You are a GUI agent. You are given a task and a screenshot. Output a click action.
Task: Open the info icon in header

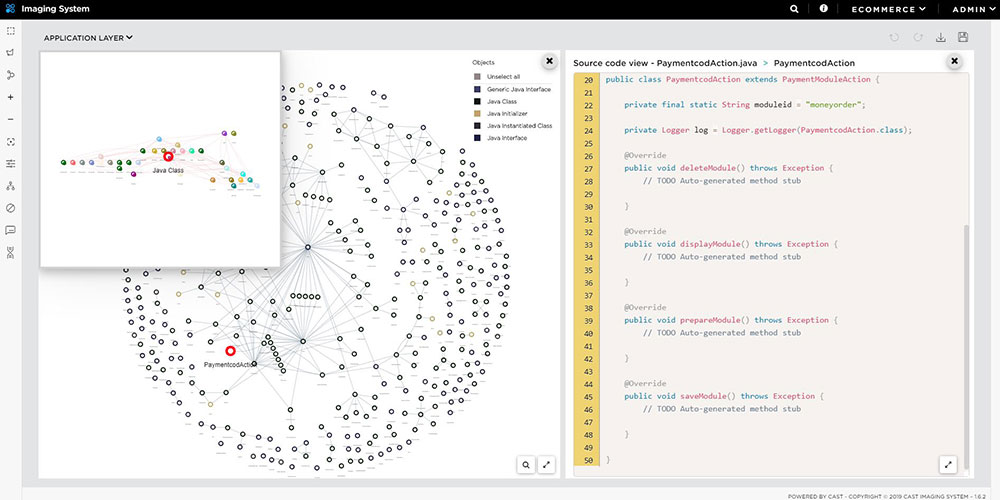[x=824, y=9]
